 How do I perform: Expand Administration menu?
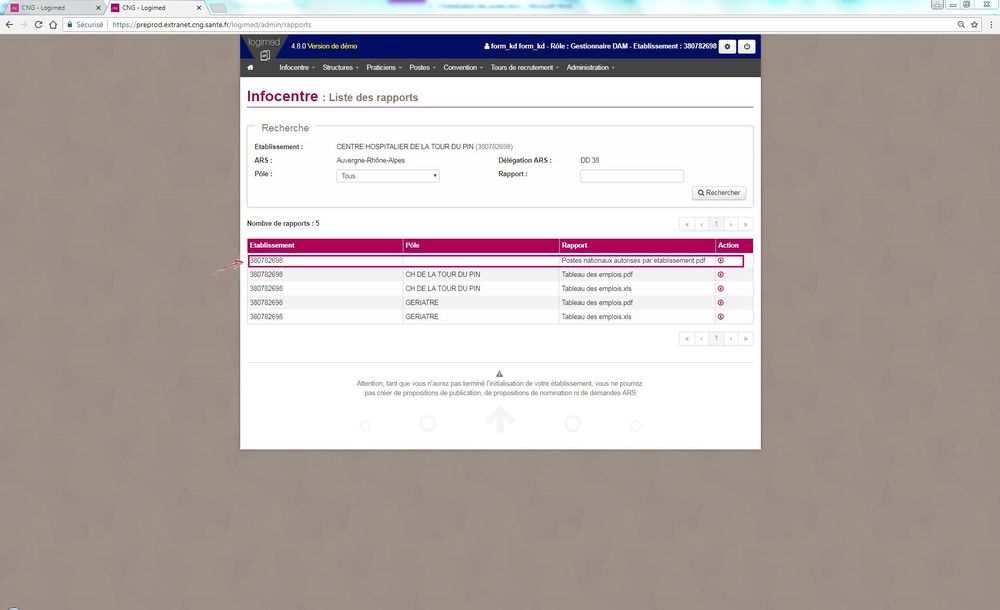pyautogui.click(x=590, y=68)
